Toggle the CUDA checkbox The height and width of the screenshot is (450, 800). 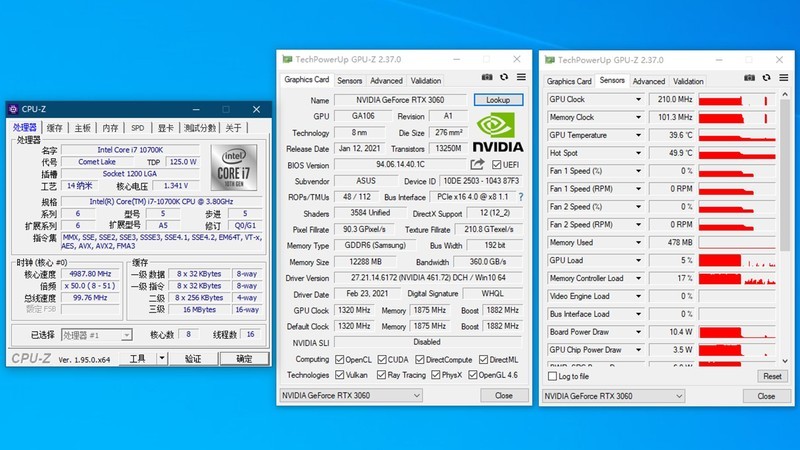pyautogui.click(x=382, y=360)
